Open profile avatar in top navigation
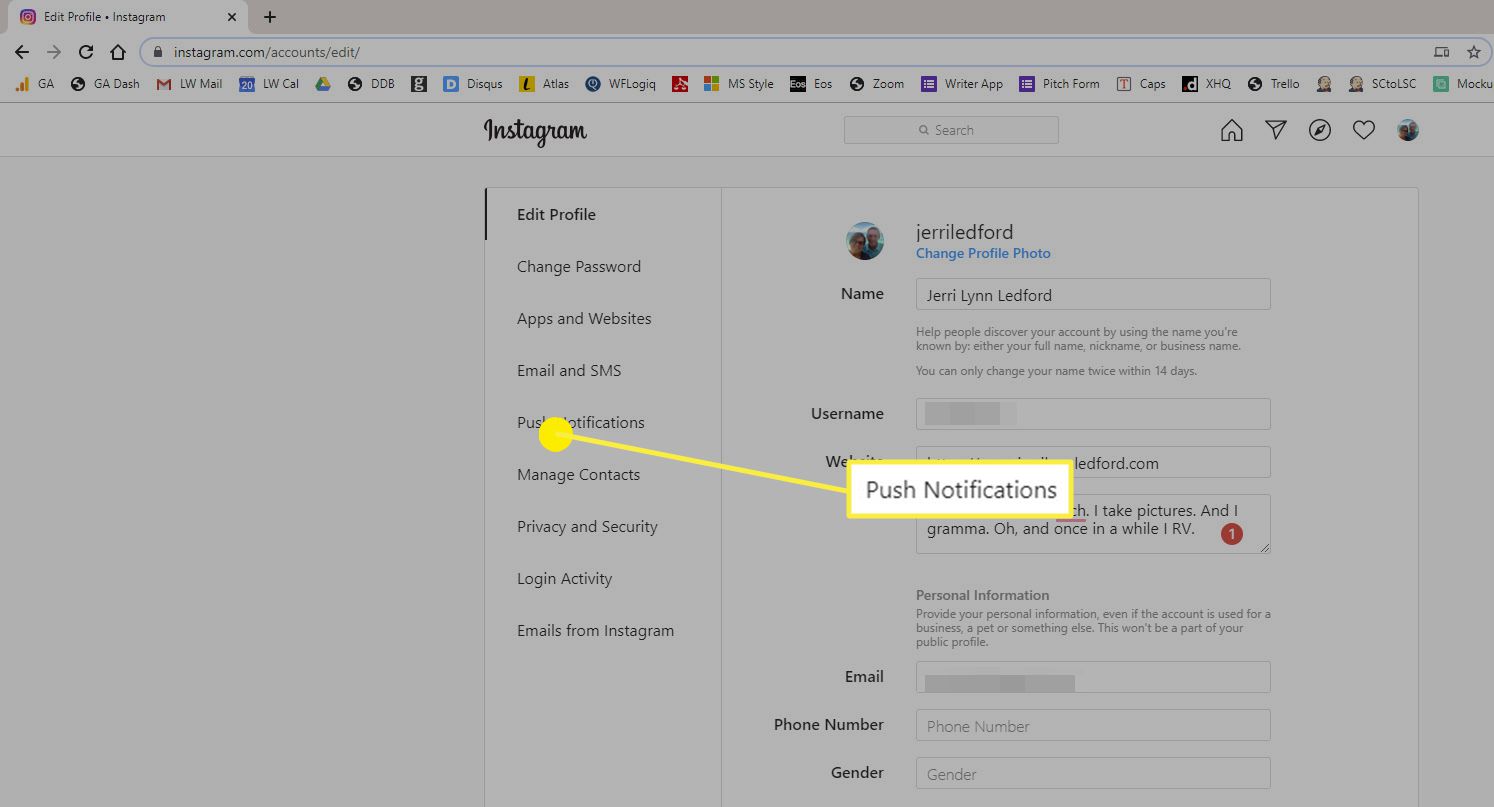Image resolution: width=1494 pixels, height=807 pixels. coord(1408,130)
